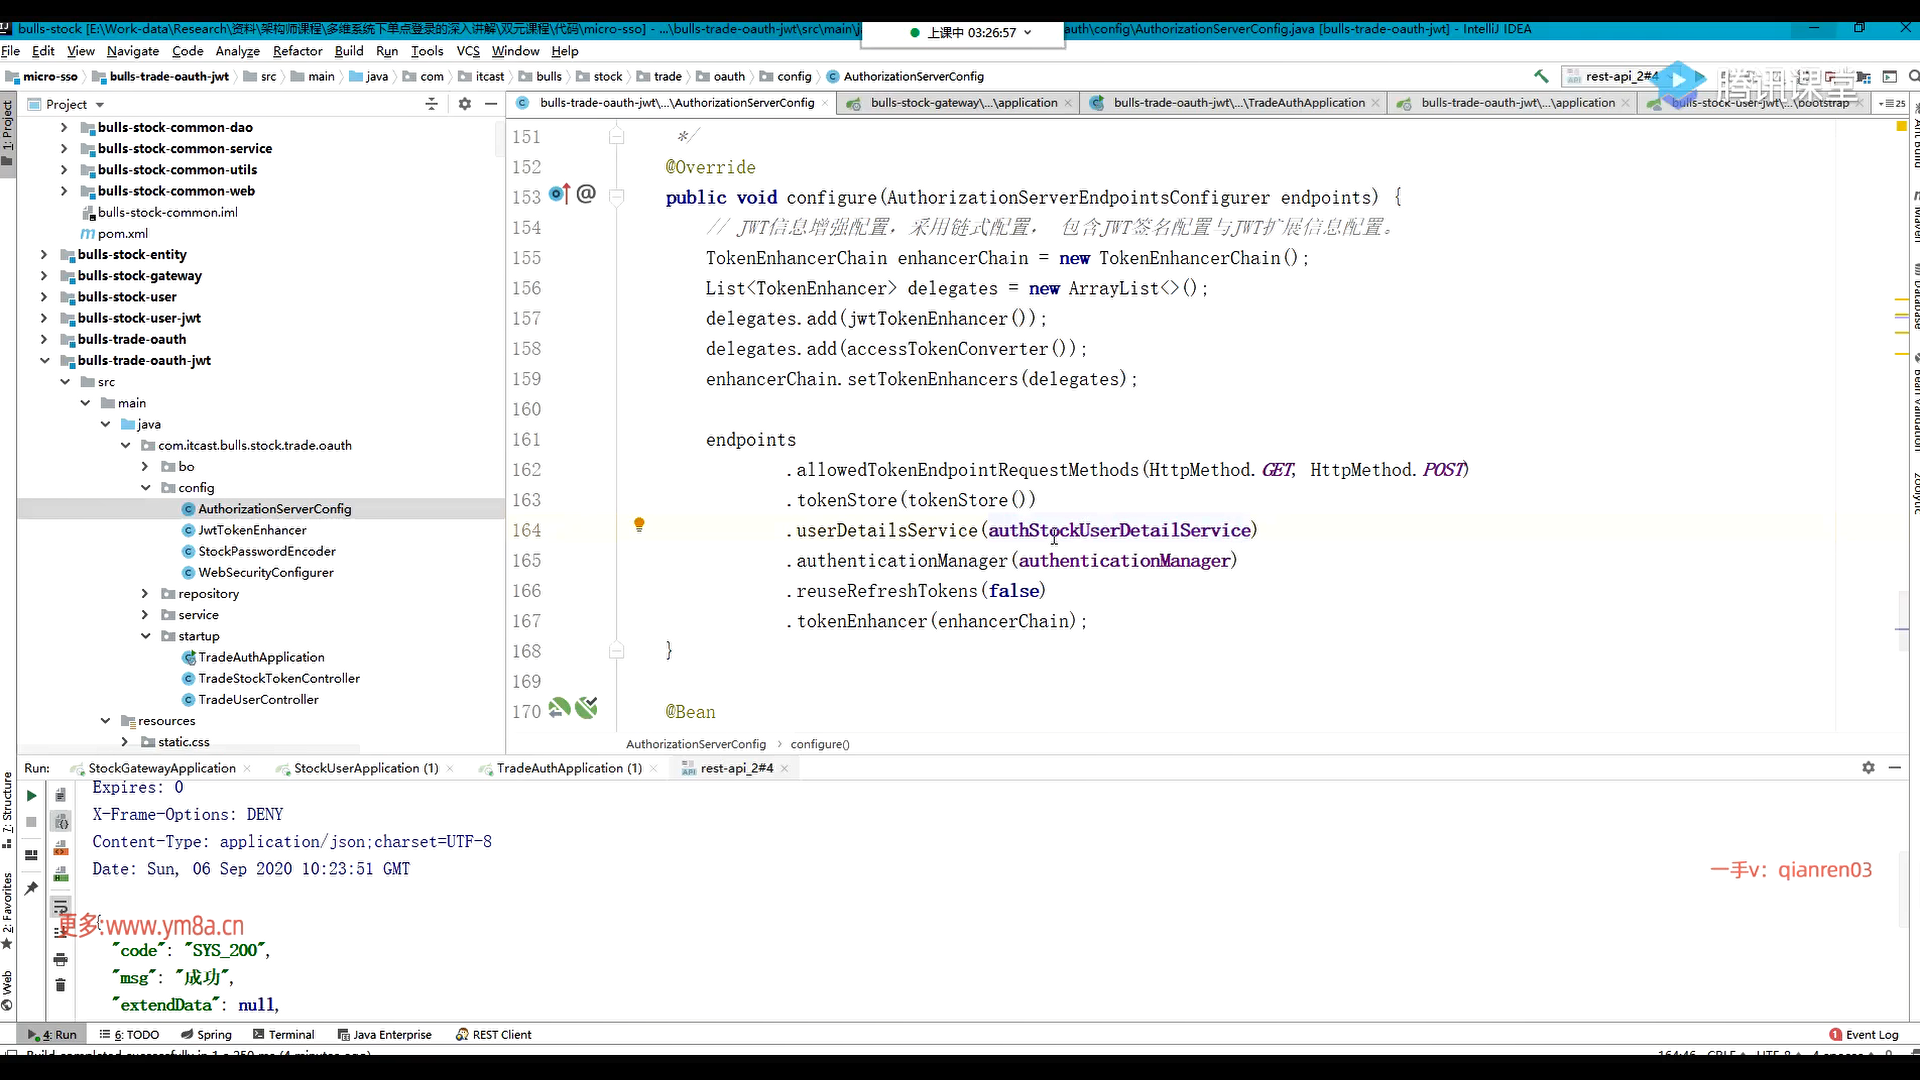The height and width of the screenshot is (1080, 1920).
Task: Open the Refactor menu
Action: coord(297,51)
